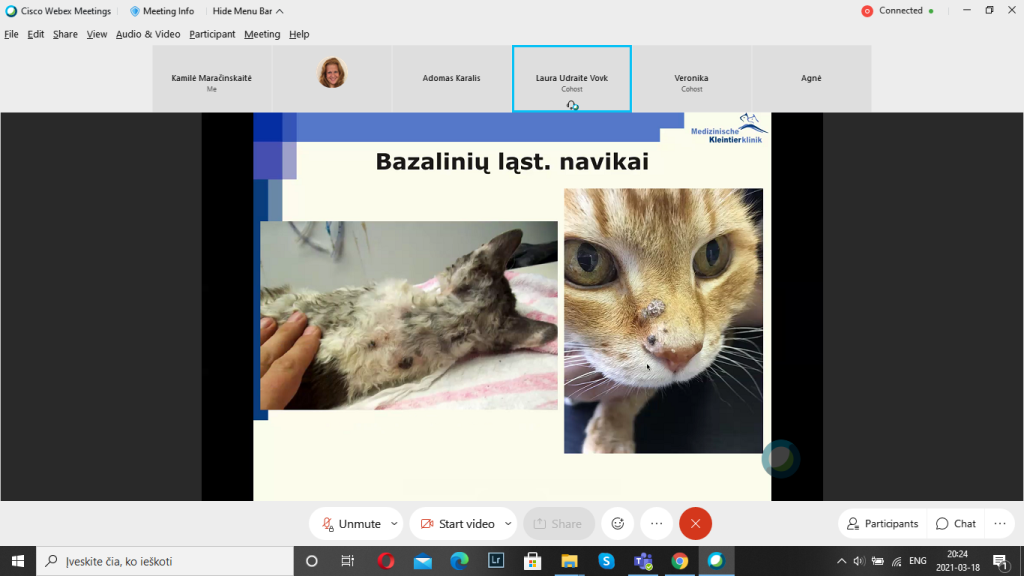Open Meeting Info
Image resolution: width=1024 pixels, height=576 pixels.
(162, 11)
